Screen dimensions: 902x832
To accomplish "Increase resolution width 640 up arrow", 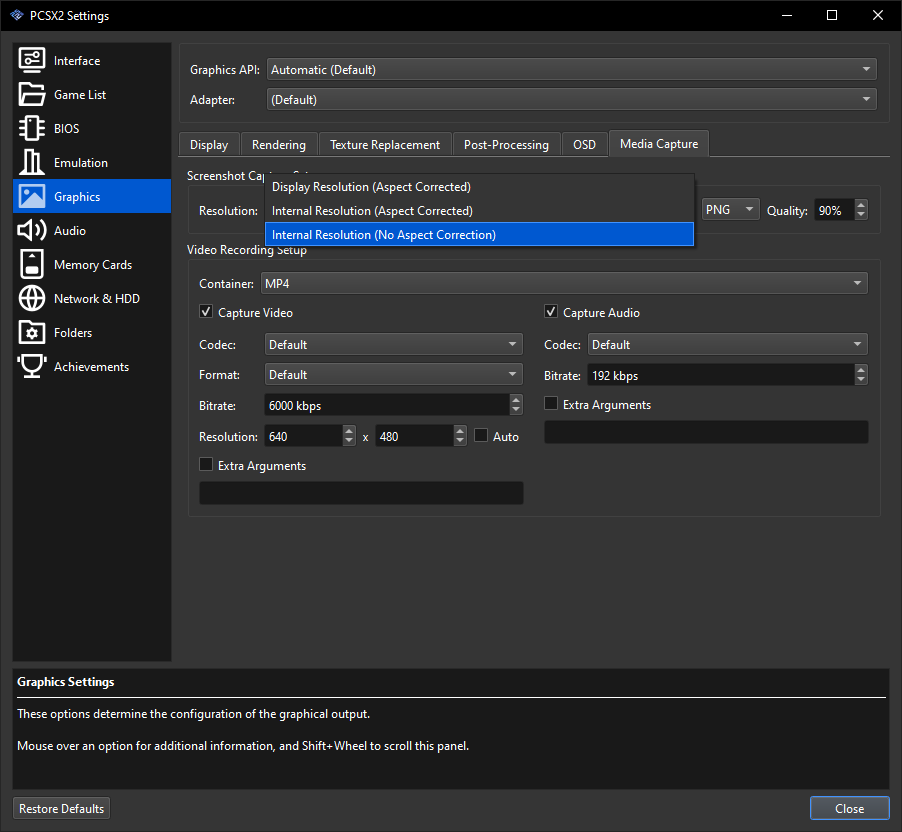I will click(x=349, y=430).
